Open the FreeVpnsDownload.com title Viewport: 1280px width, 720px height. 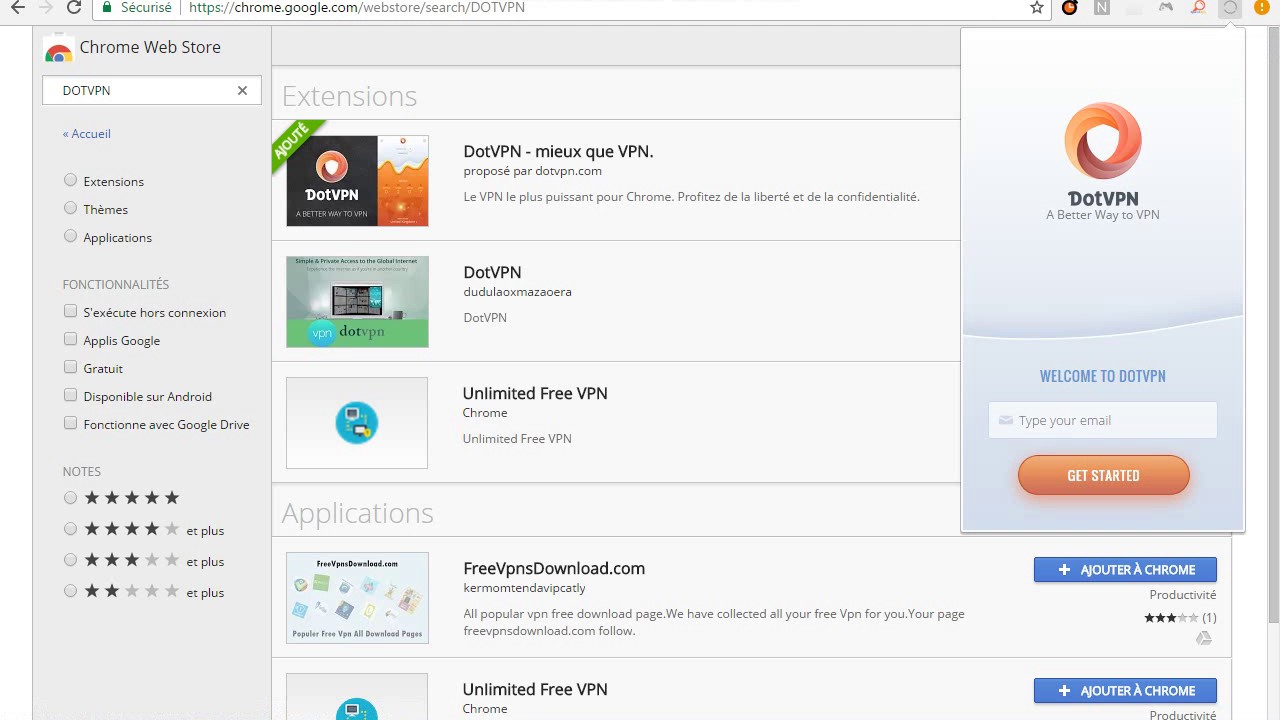pos(554,568)
